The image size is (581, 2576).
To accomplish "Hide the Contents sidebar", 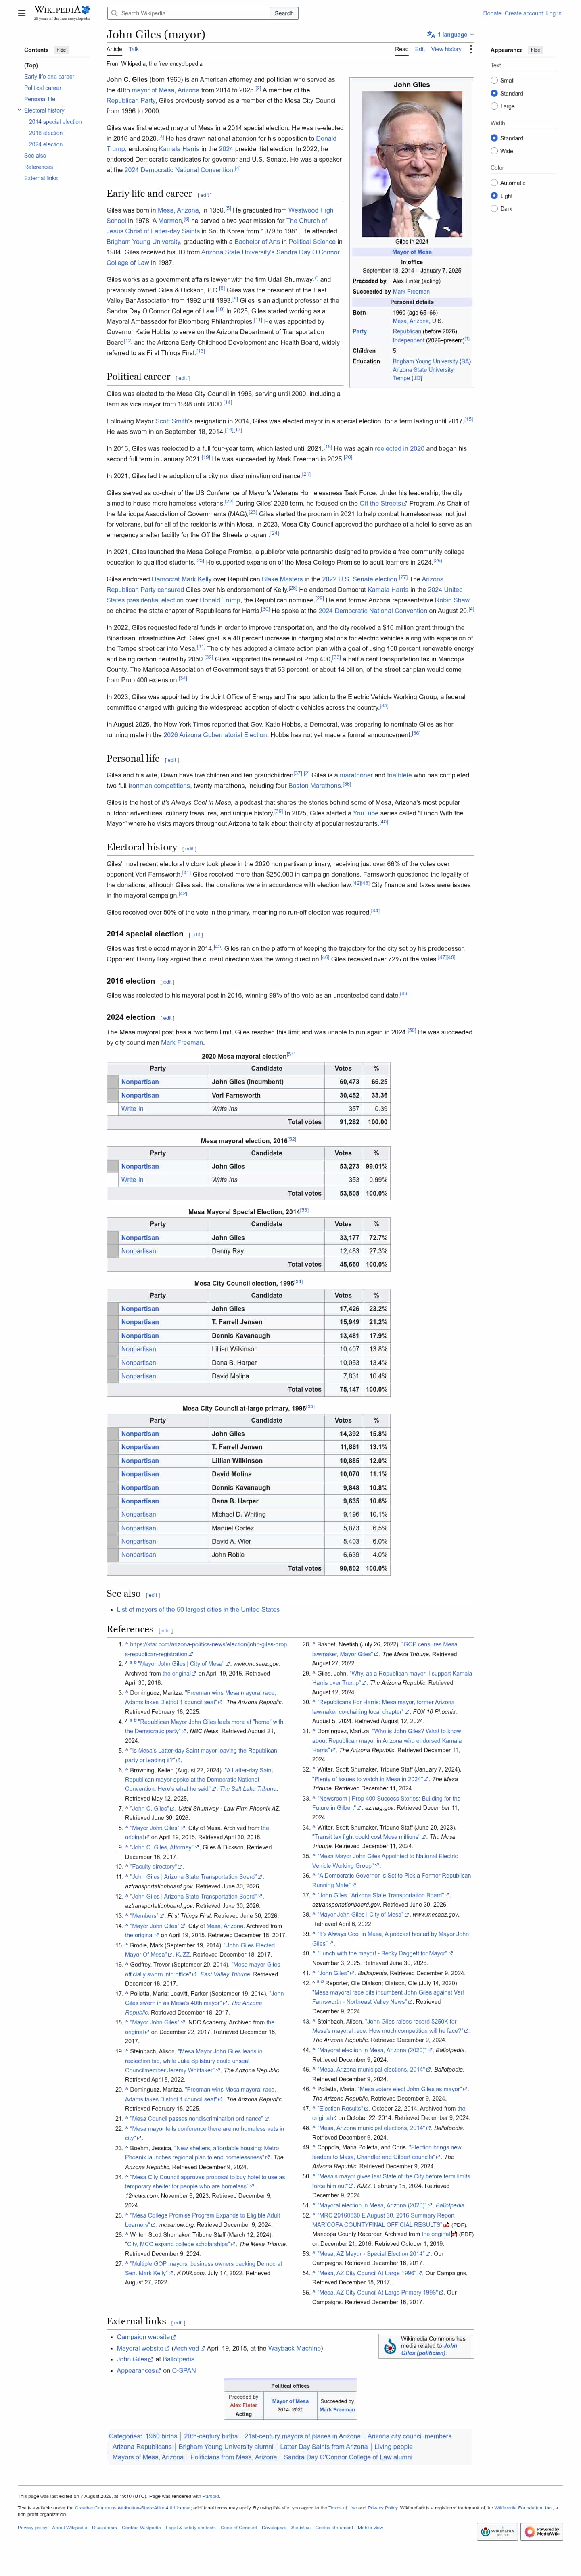I will 61,50.
